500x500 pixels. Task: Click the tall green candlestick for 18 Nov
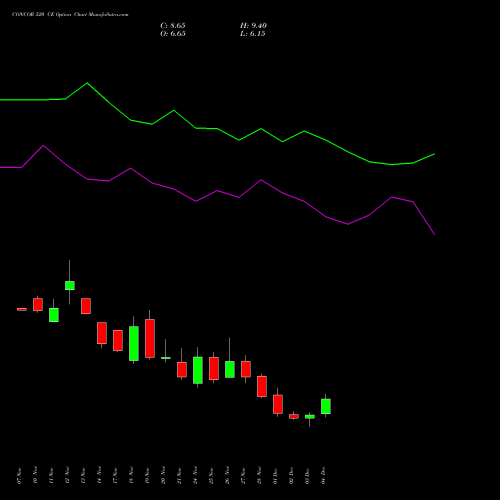[134, 343]
